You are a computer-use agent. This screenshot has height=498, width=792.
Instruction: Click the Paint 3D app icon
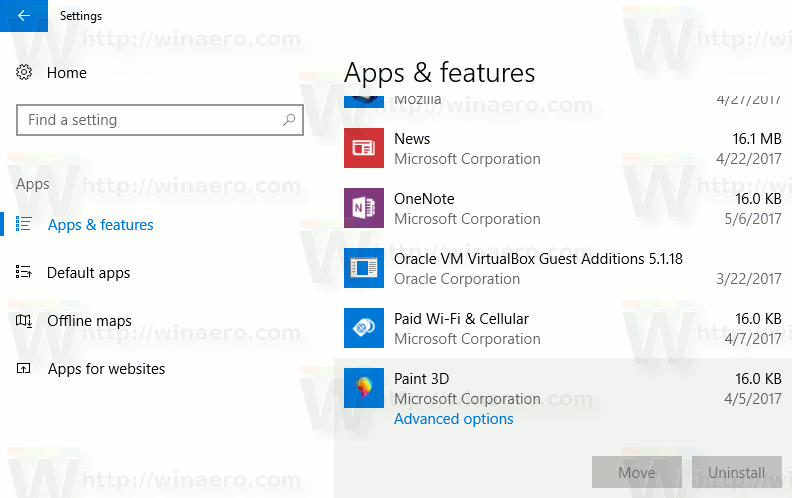pos(364,388)
